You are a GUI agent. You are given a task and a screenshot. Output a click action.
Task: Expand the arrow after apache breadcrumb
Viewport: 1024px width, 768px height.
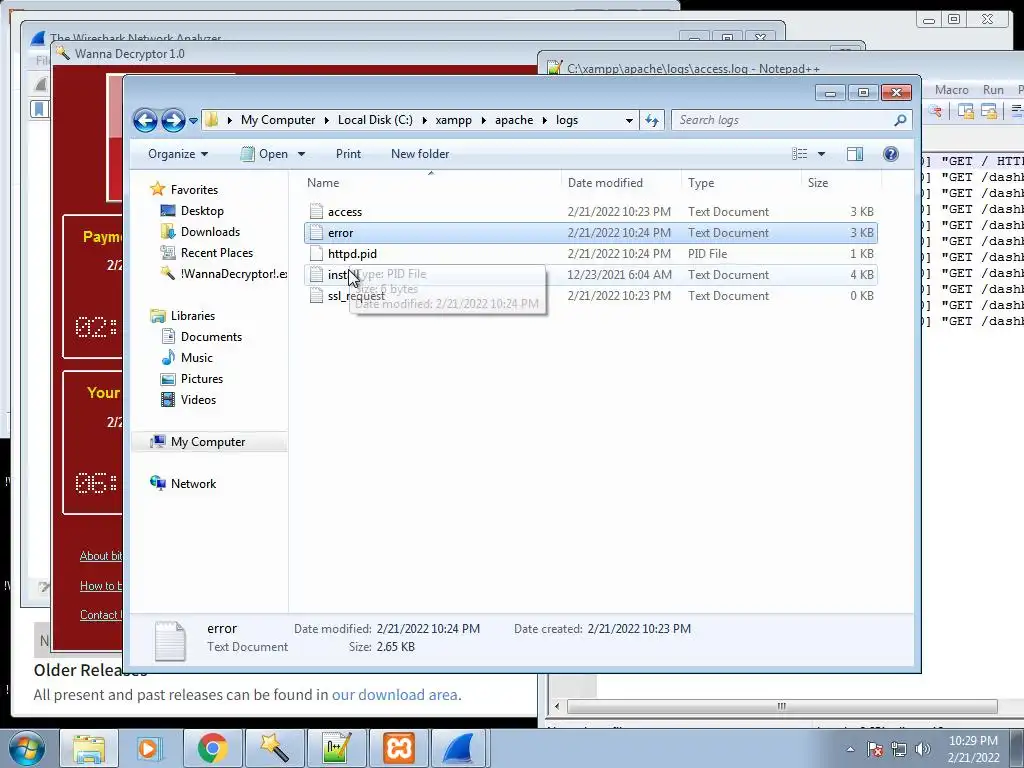(545, 121)
